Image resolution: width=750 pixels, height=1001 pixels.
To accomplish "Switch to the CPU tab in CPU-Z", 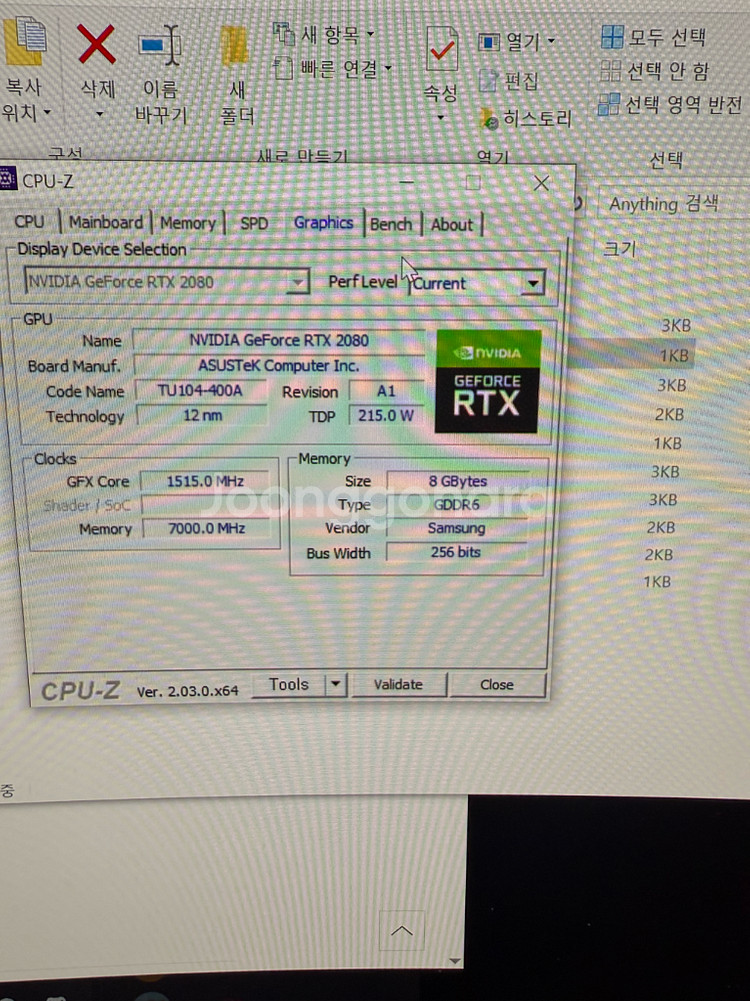I will coord(29,222).
